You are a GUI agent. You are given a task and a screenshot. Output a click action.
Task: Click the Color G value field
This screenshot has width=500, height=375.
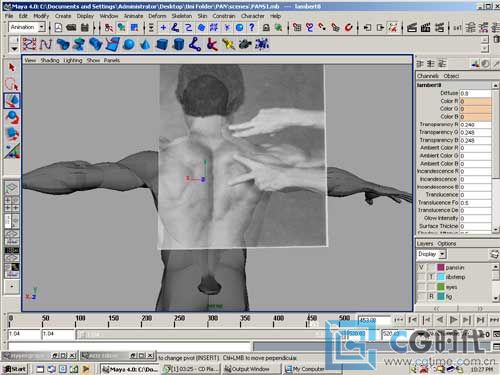click(x=475, y=109)
